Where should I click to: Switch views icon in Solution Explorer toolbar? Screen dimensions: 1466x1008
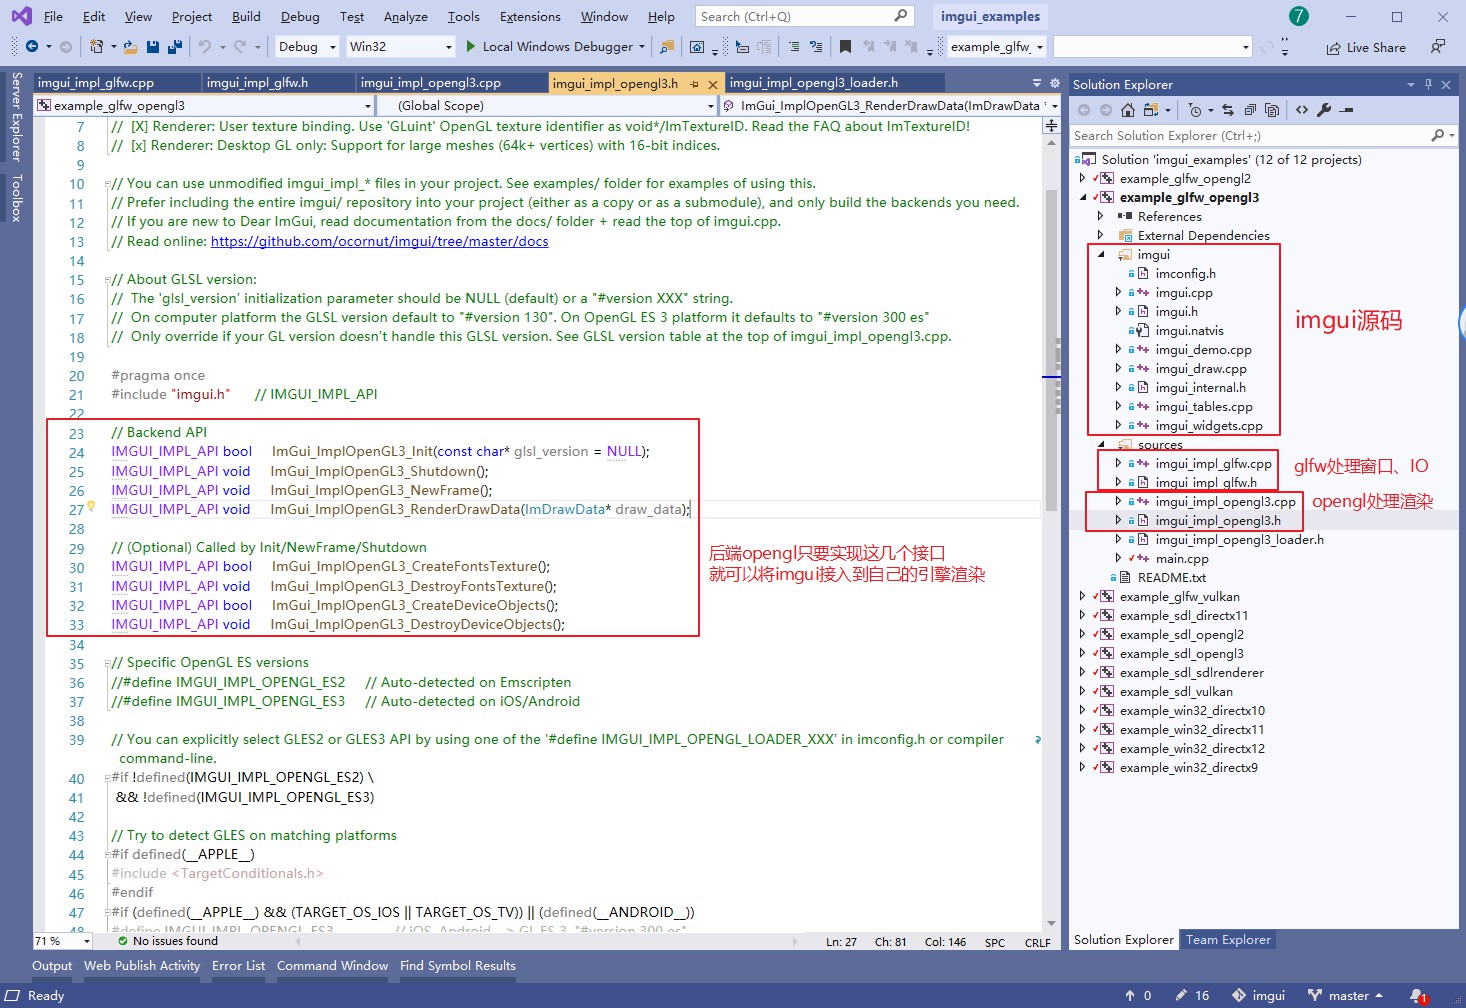coord(1151,110)
